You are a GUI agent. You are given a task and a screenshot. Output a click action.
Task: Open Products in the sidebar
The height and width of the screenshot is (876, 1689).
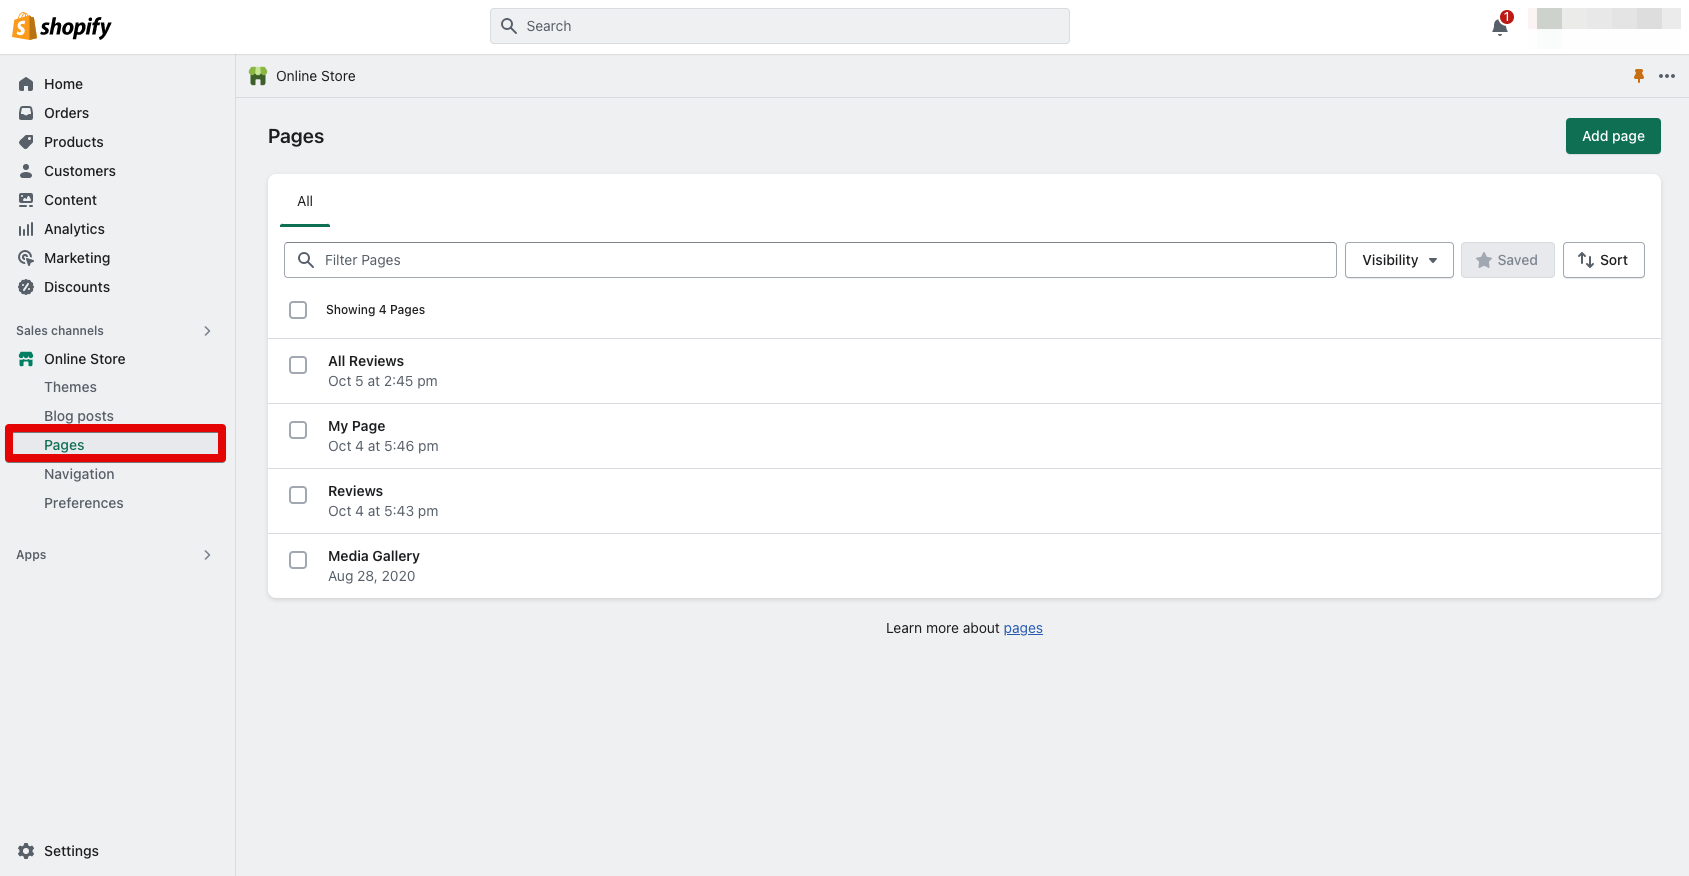[x=73, y=142]
